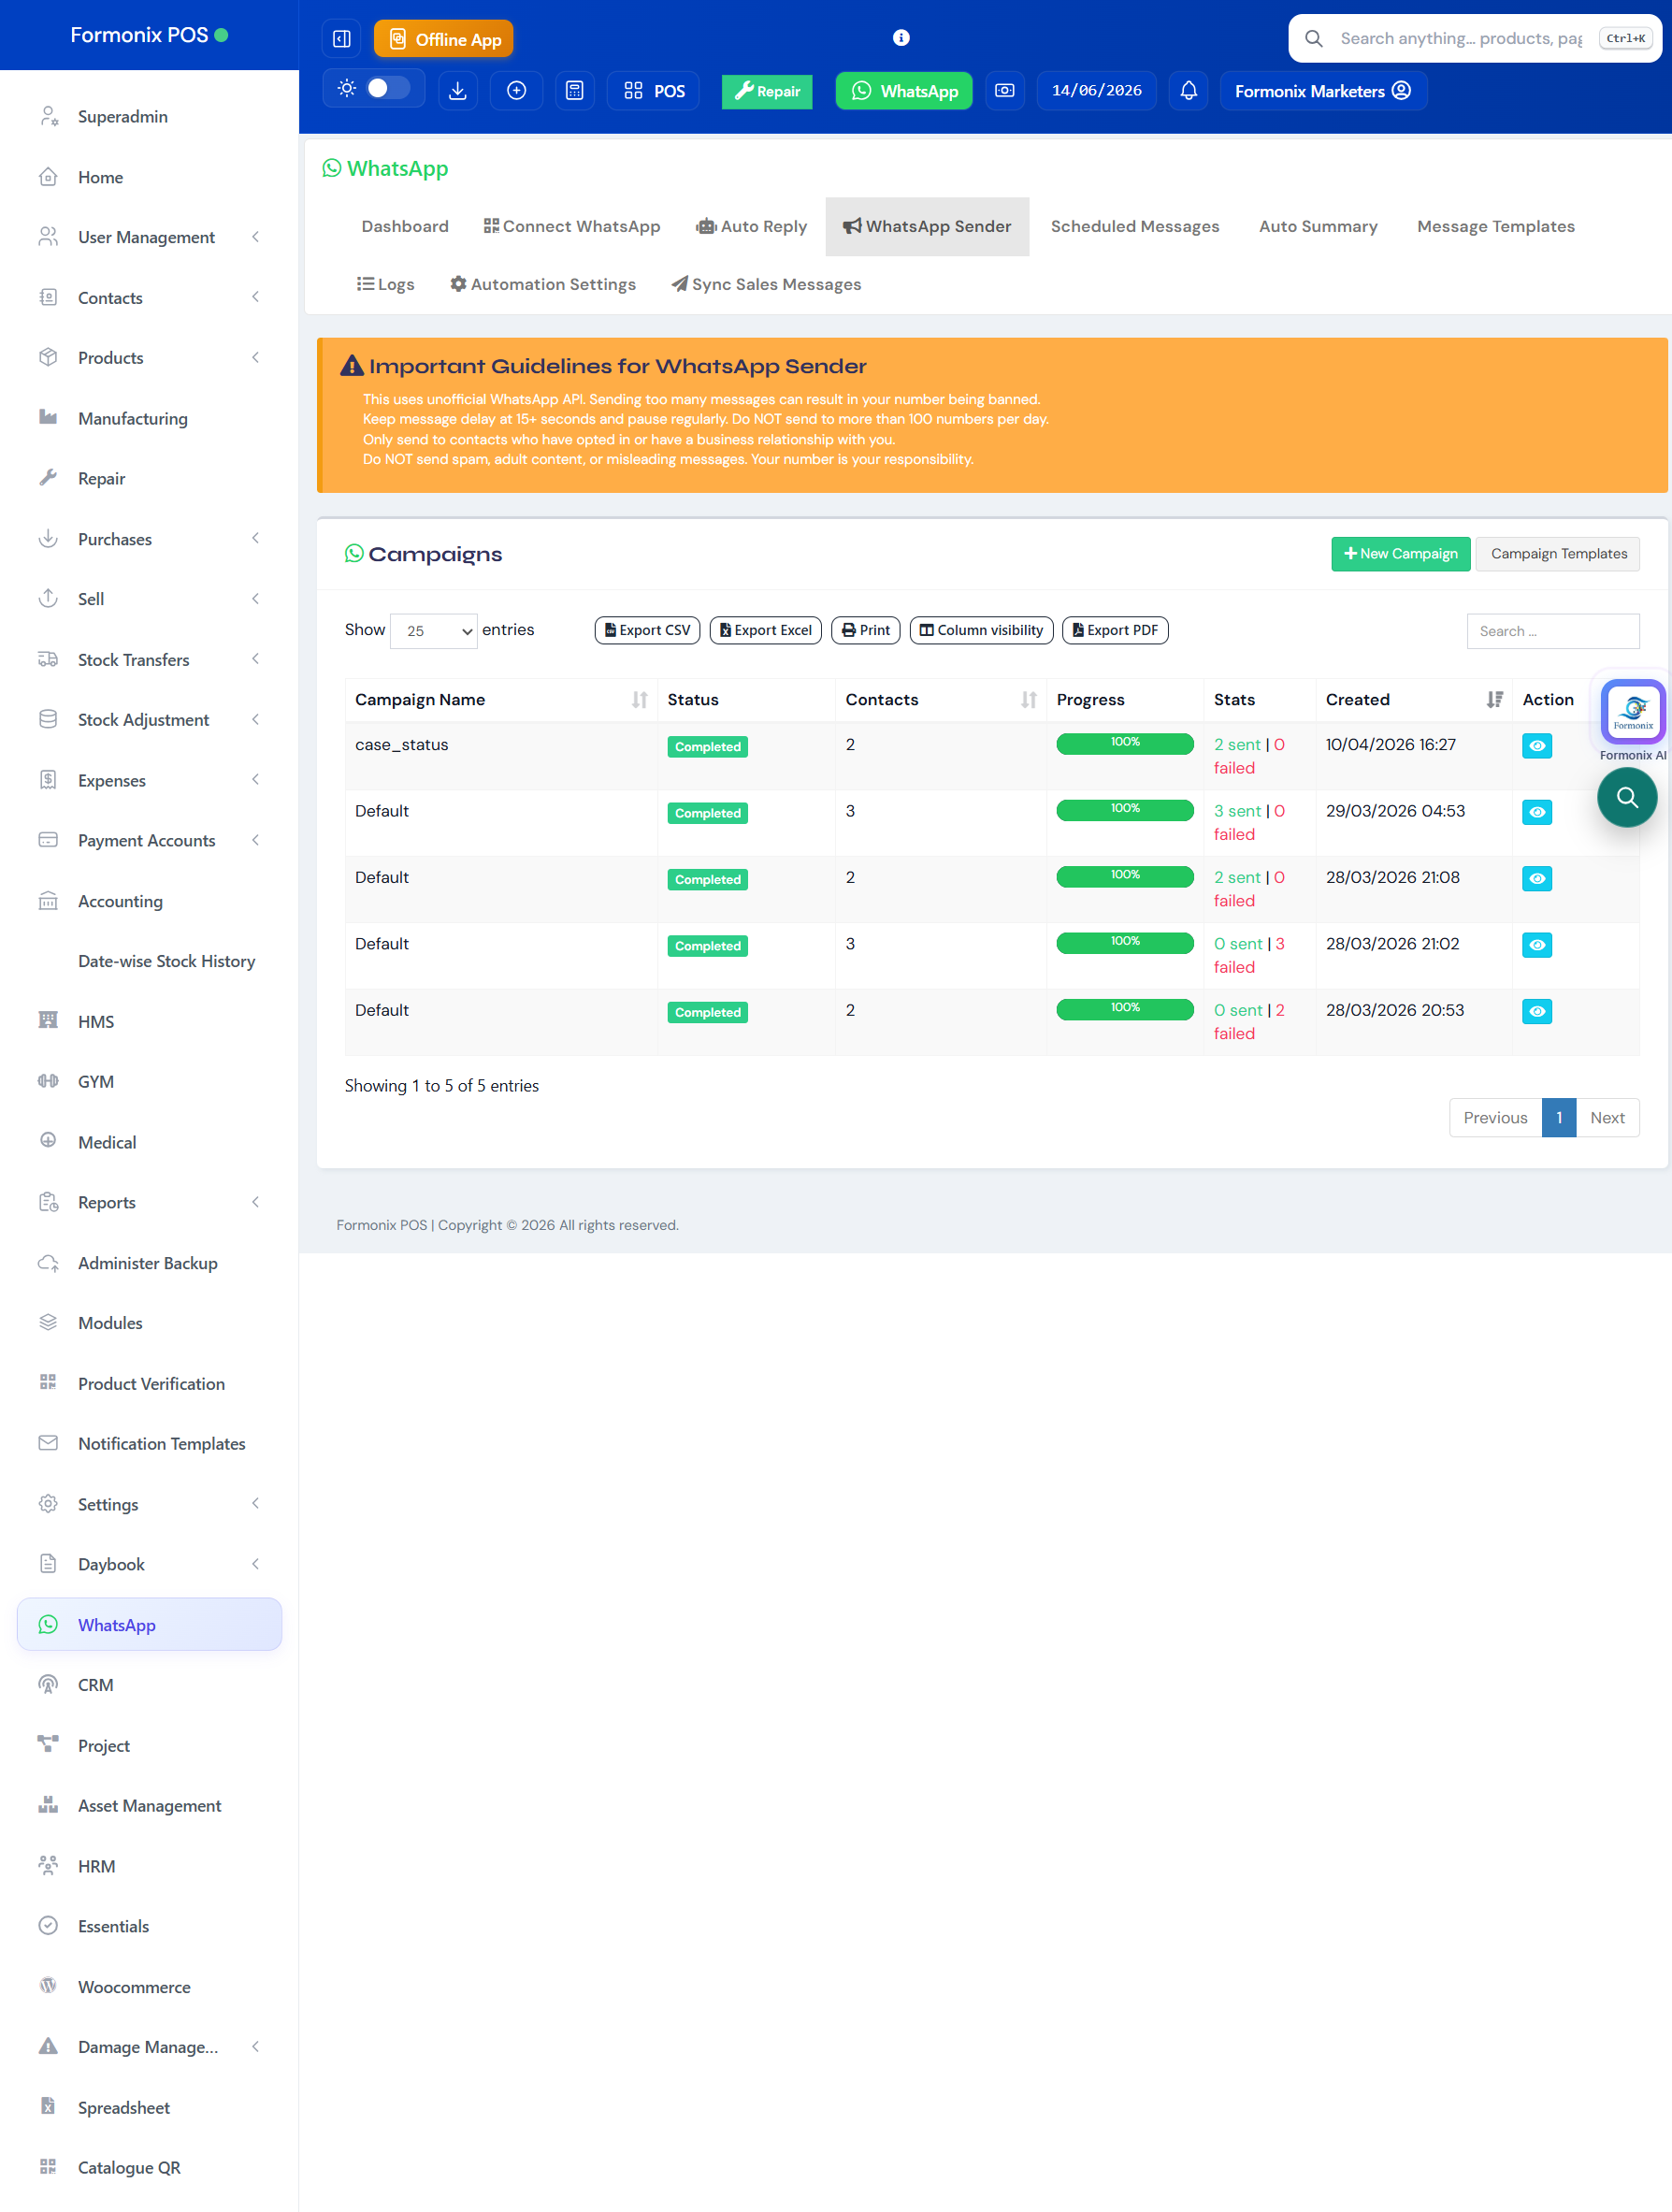The height and width of the screenshot is (2212, 1672).
Task: Switch to the Connect WhatsApp tab
Action: tap(571, 227)
